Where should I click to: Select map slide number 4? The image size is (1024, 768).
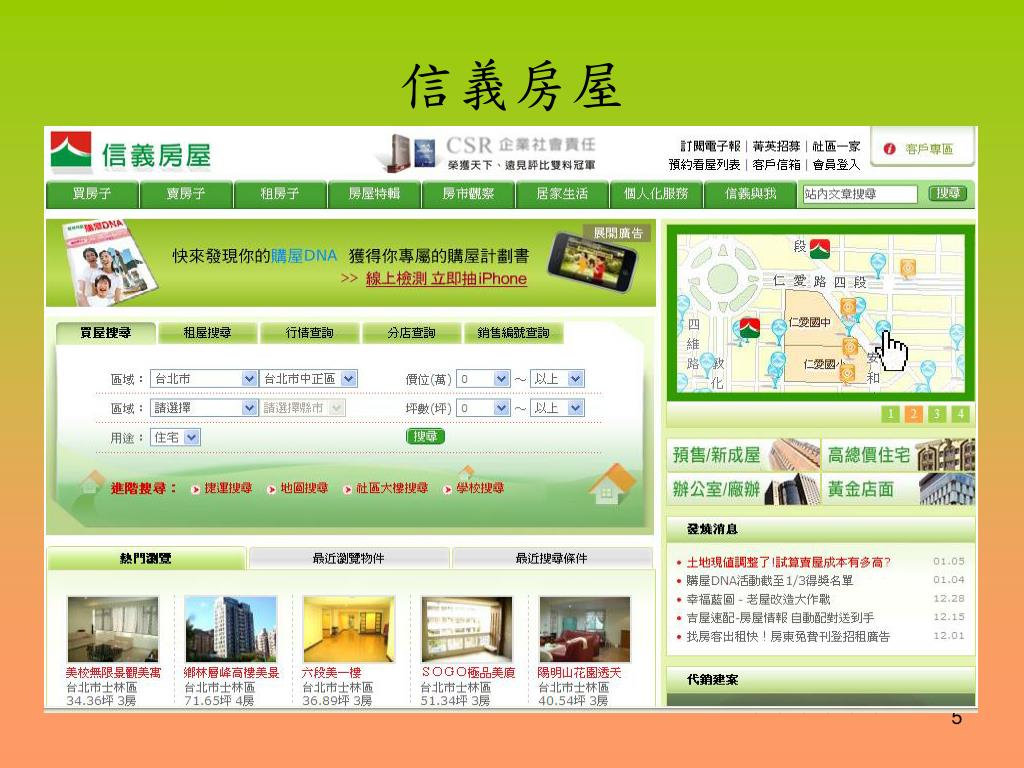(960, 414)
